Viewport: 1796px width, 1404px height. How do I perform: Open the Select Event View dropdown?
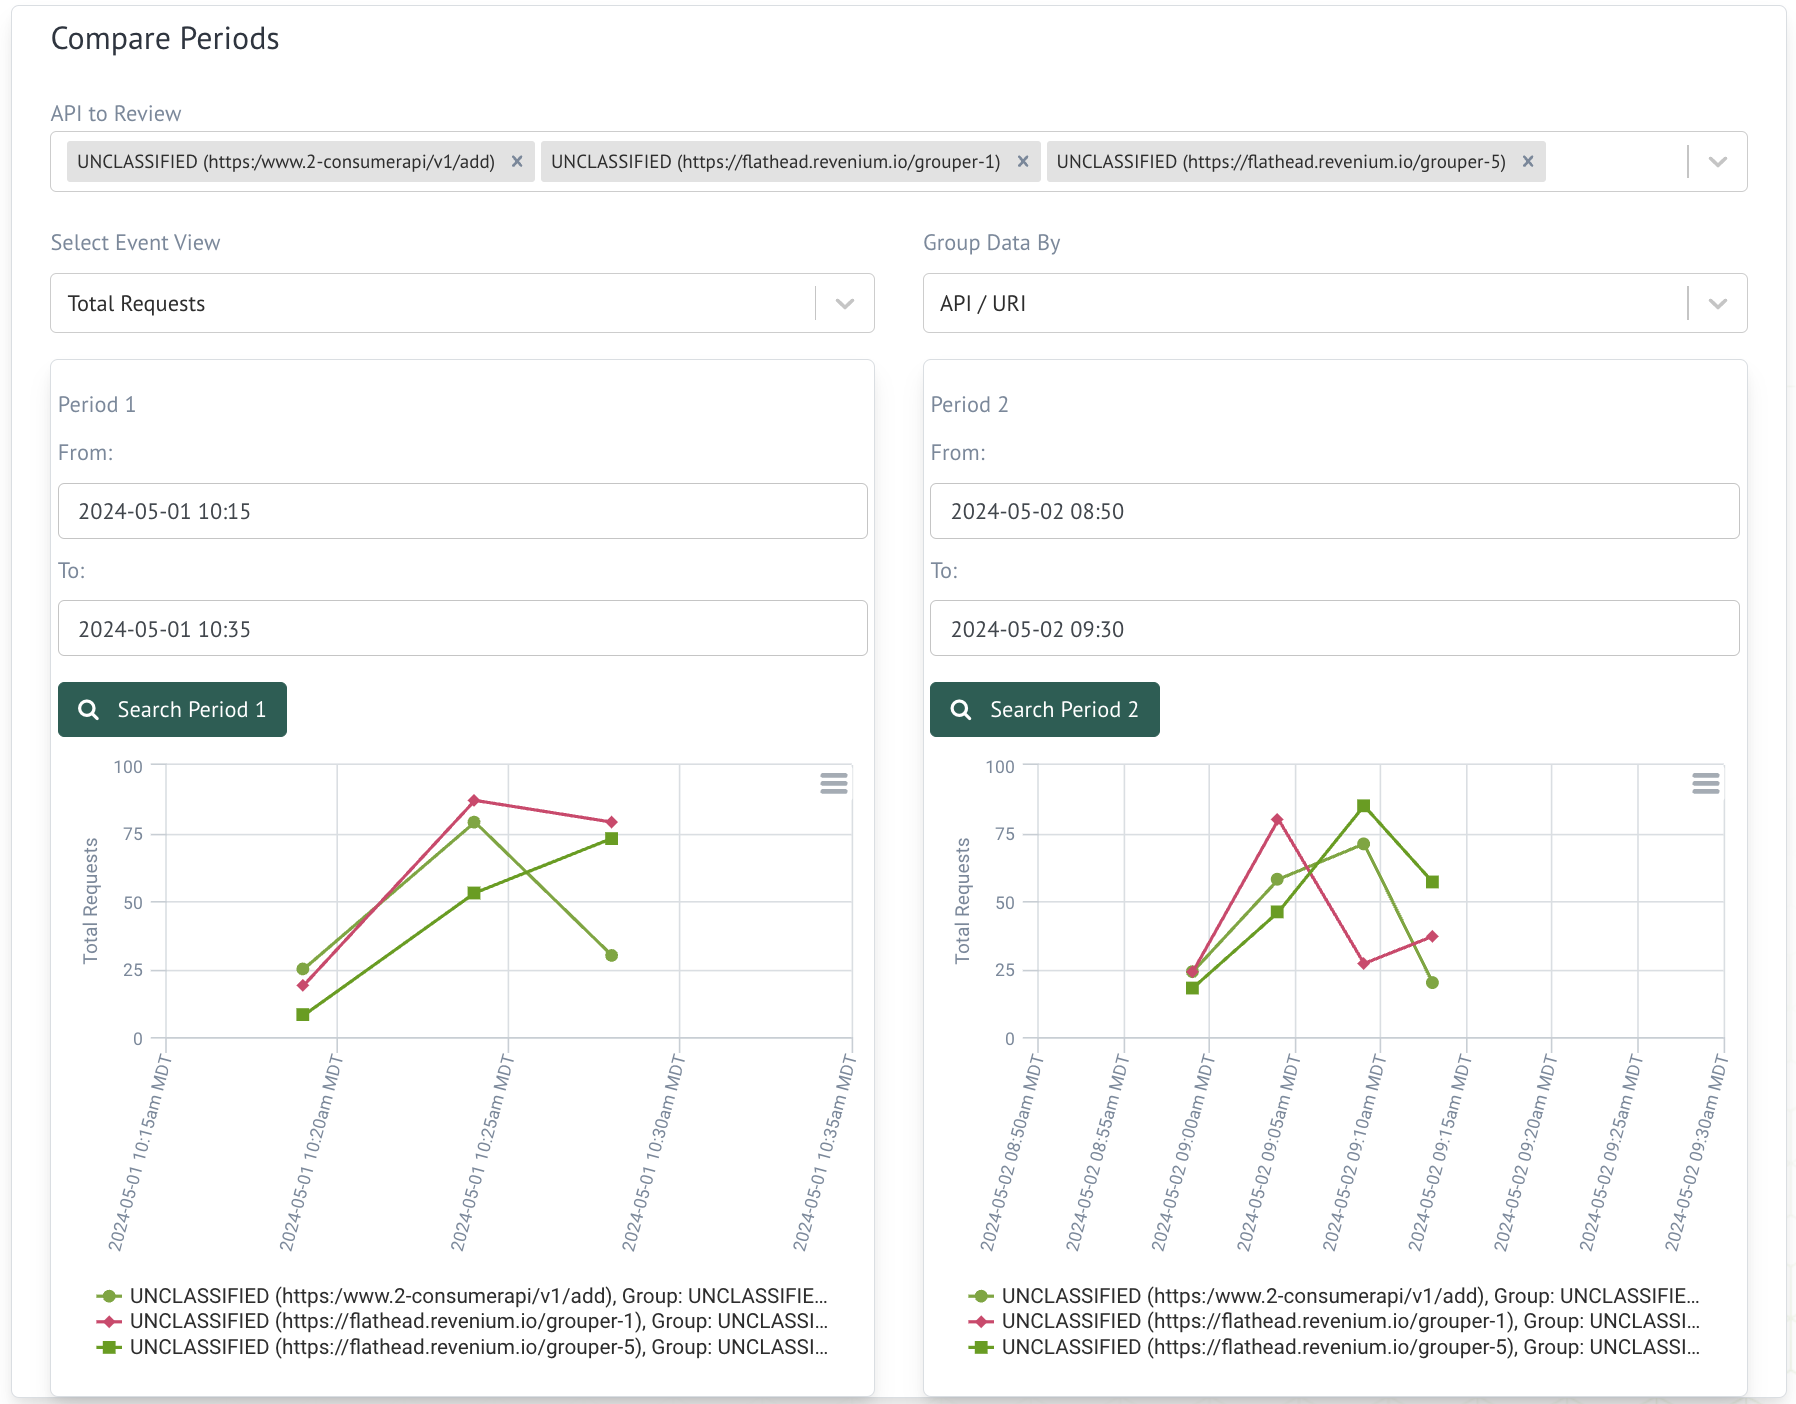pyautogui.click(x=844, y=304)
